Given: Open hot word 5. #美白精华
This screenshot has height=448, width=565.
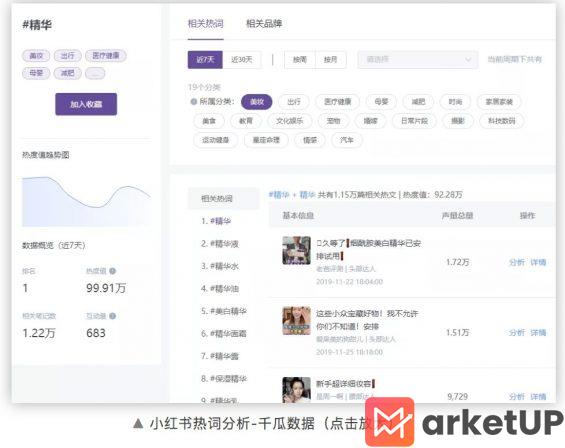Looking at the screenshot, I should tap(224, 311).
